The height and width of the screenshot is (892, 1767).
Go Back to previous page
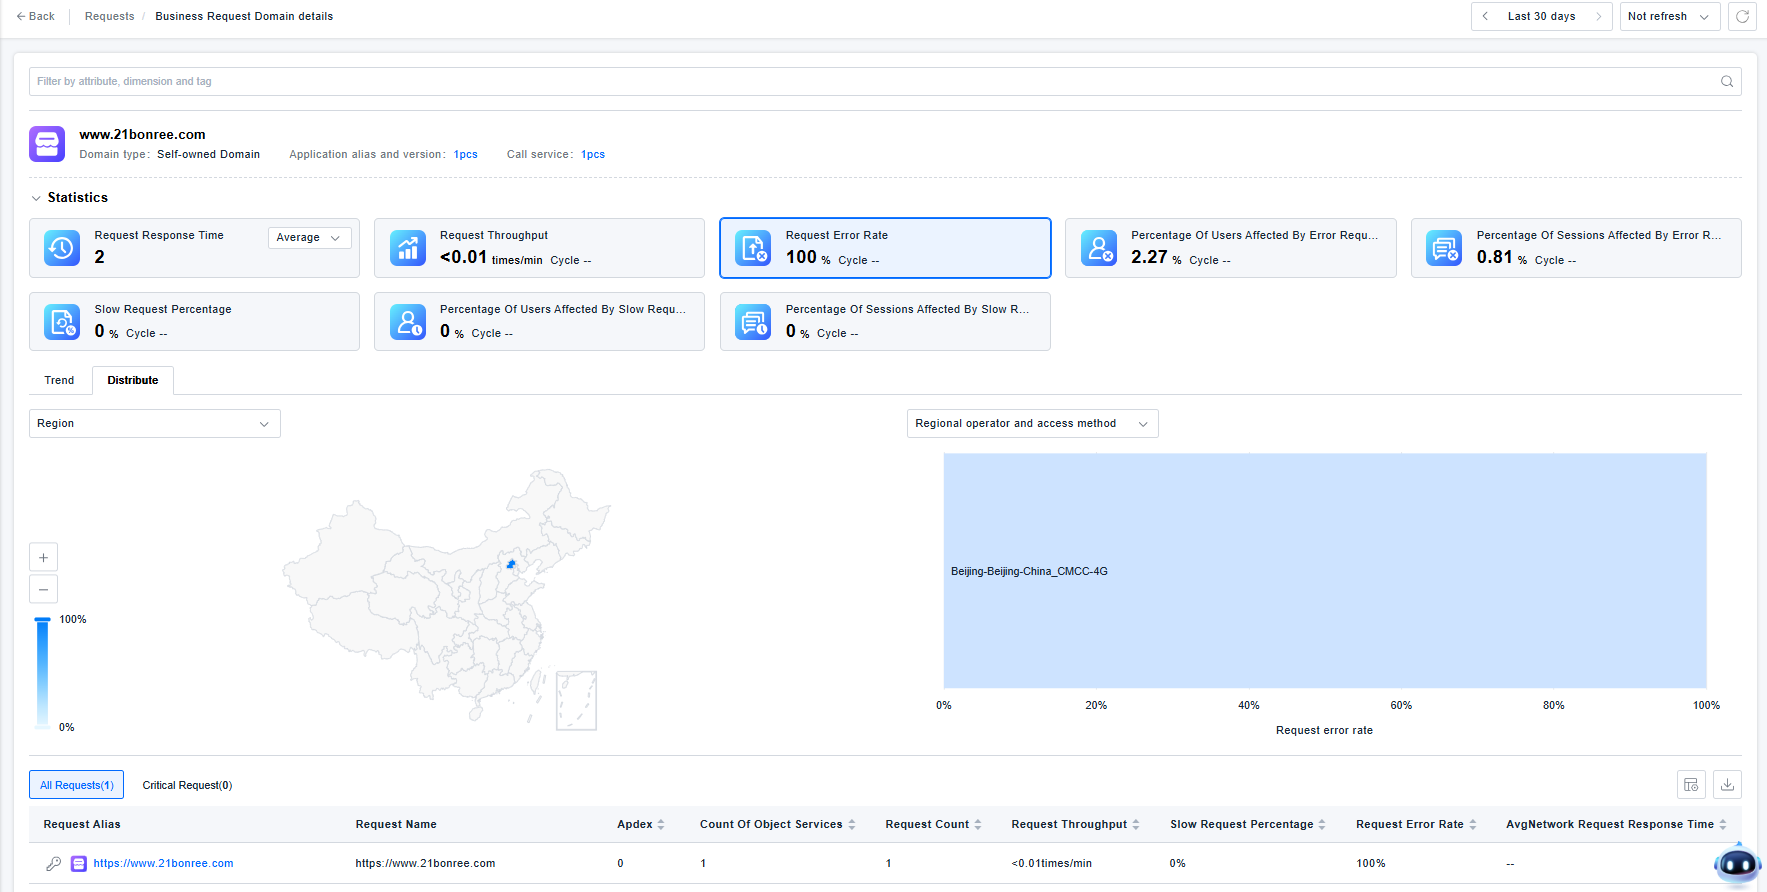(36, 17)
